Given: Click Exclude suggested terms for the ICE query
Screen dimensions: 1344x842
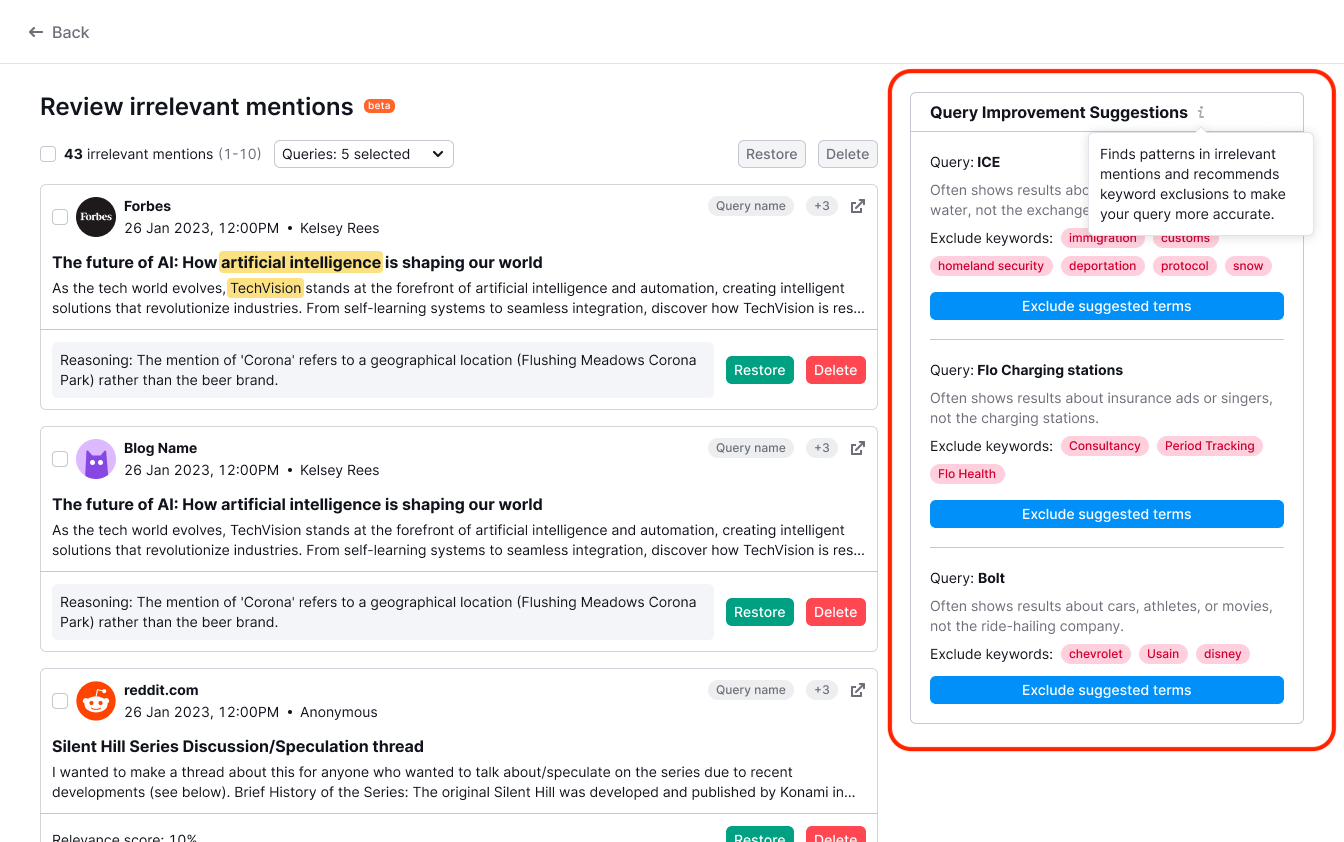Looking at the screenshot, I should coord(1106,306).
